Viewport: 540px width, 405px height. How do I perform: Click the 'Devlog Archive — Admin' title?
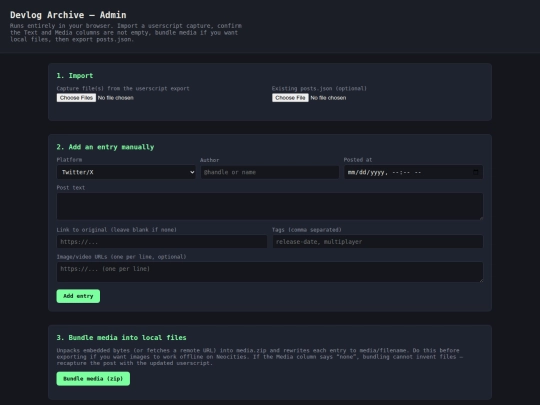click(68, 15)
